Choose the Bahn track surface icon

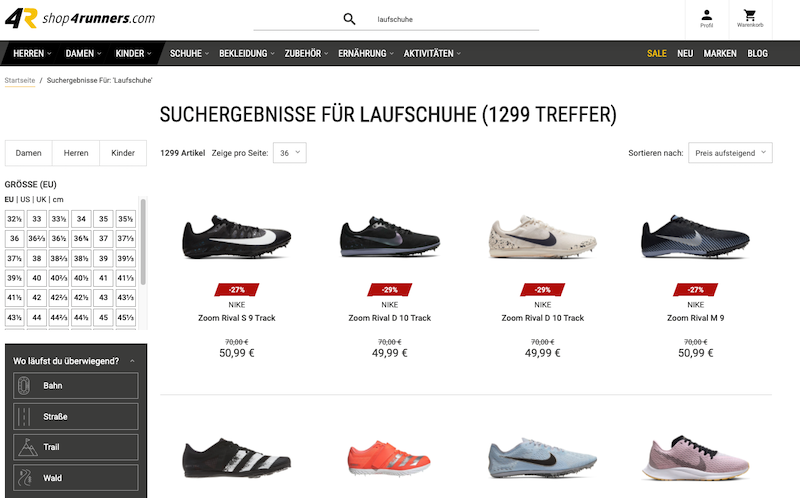pos(24,386)
